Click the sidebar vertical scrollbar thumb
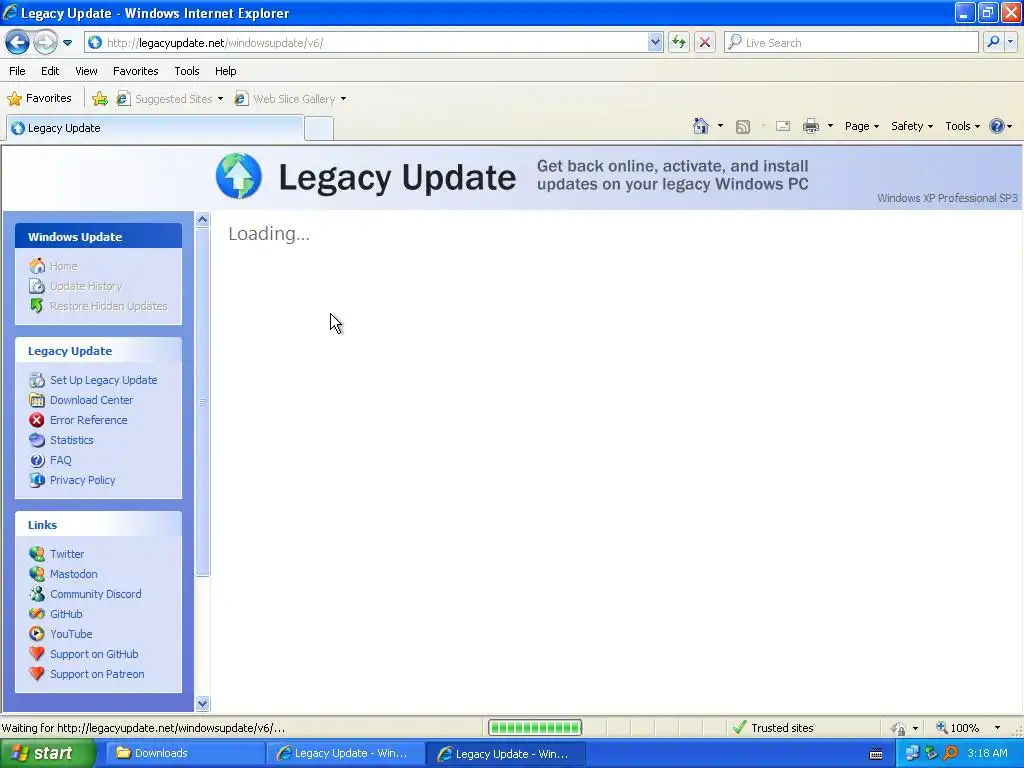 [x=202, y=402]
